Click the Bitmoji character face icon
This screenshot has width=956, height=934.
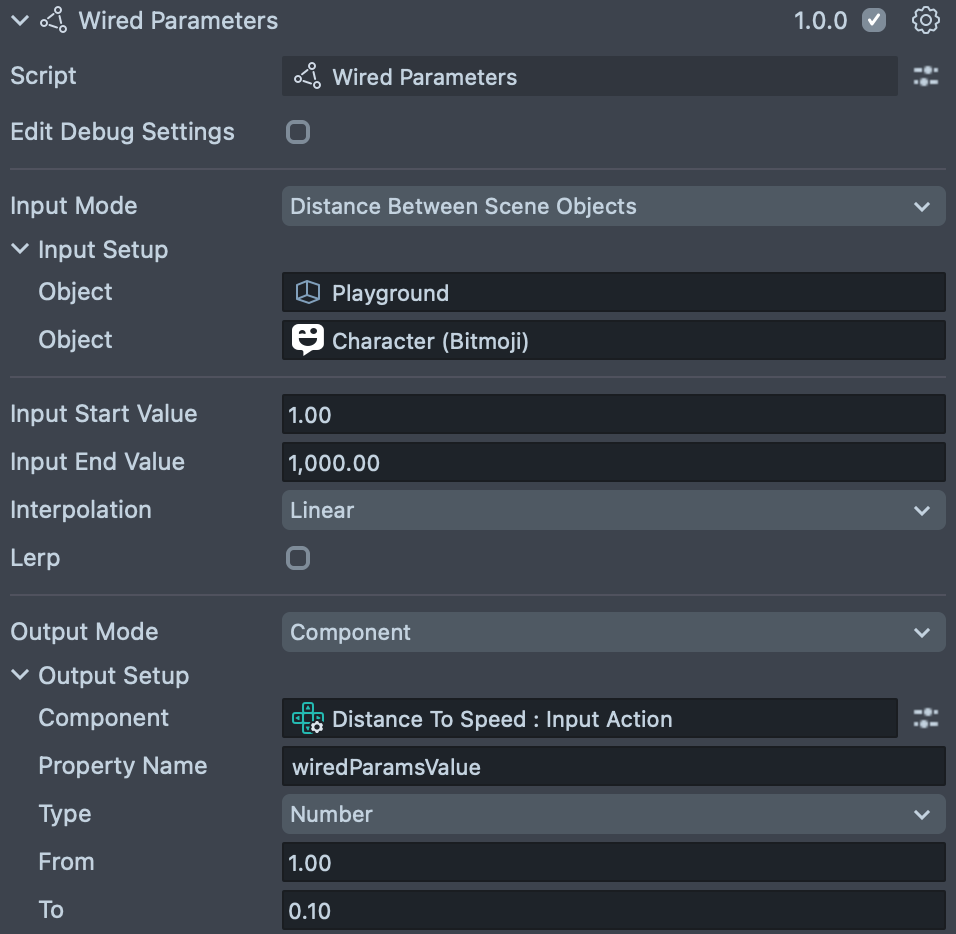pos(307,340)
